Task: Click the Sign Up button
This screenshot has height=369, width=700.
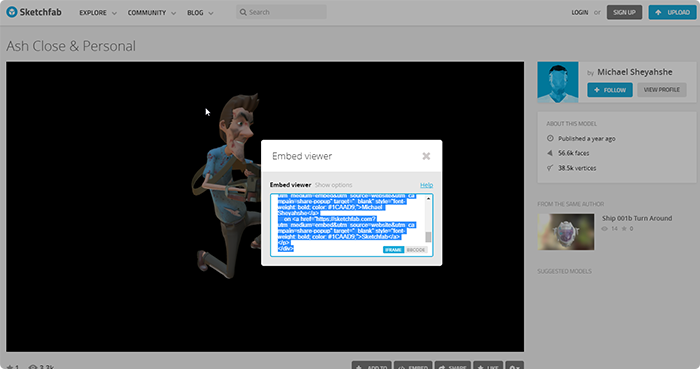Action: [x=624, y=12]
